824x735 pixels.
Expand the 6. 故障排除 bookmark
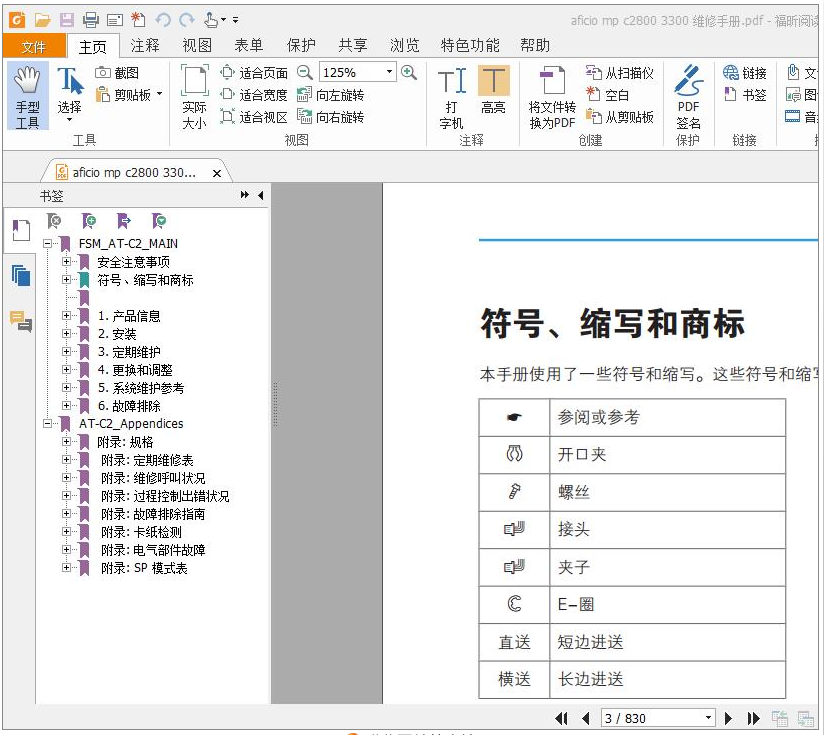click(66, 405)
